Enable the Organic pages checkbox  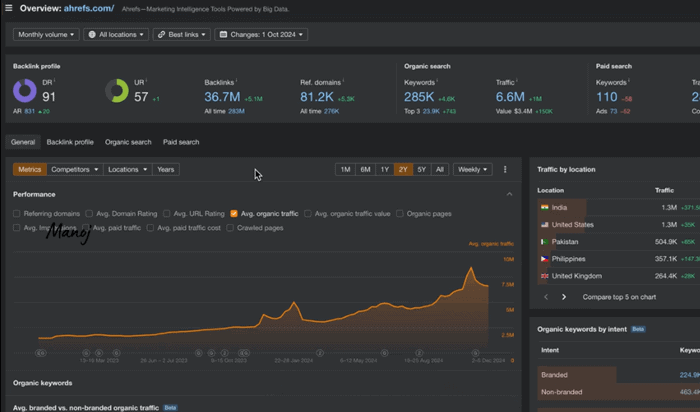[400, 214]
